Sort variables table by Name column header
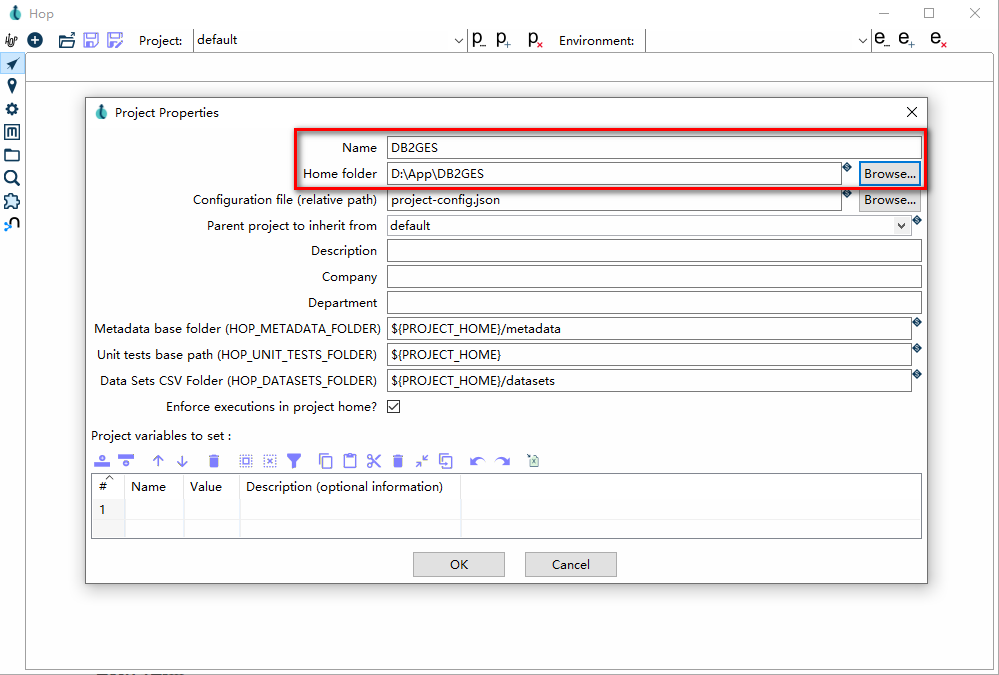The width and height of the screenshot is (999, 675). [148, 486]
